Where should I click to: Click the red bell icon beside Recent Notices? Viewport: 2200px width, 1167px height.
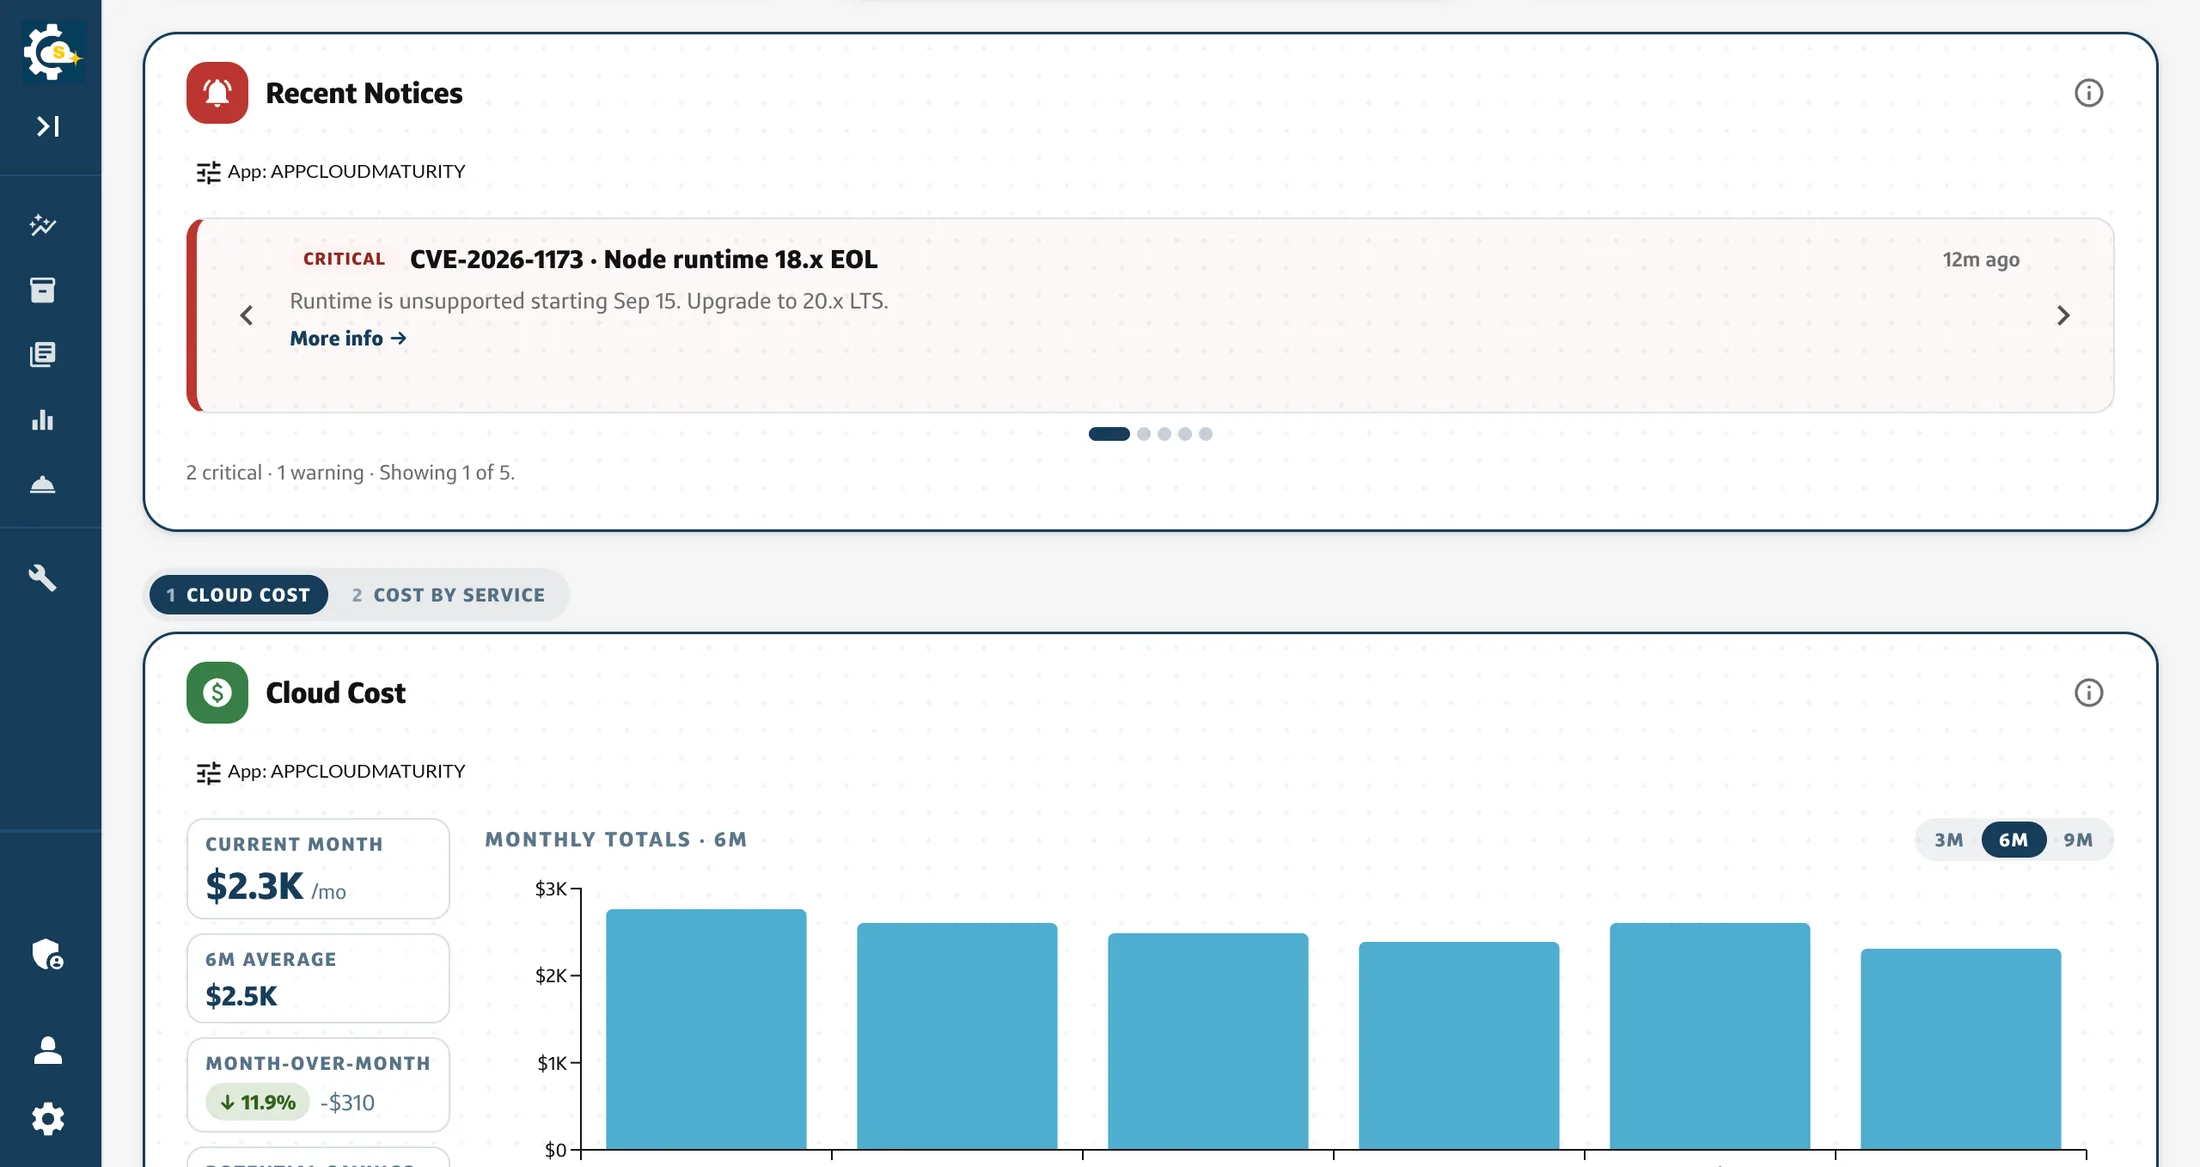pyautogui.click(x=217, y=93)
